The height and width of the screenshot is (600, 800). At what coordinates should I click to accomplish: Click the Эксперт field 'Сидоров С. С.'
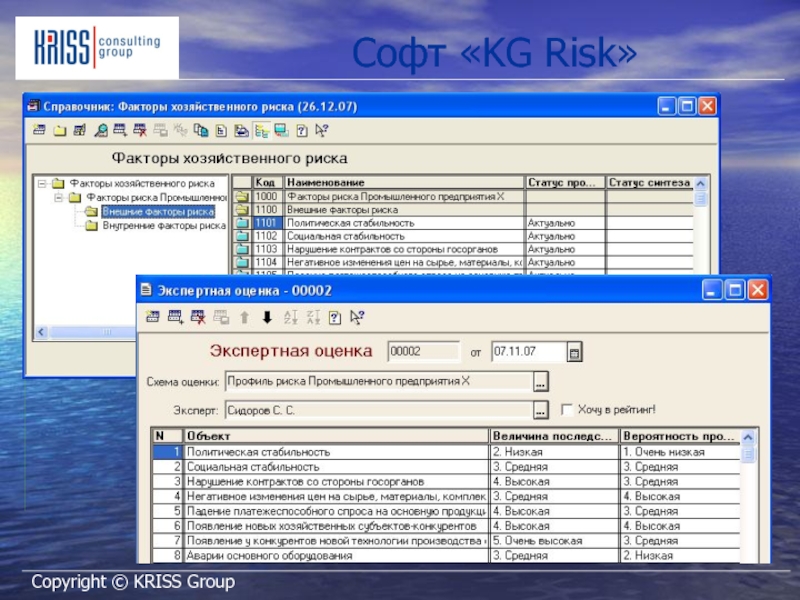tap(379, 410)
